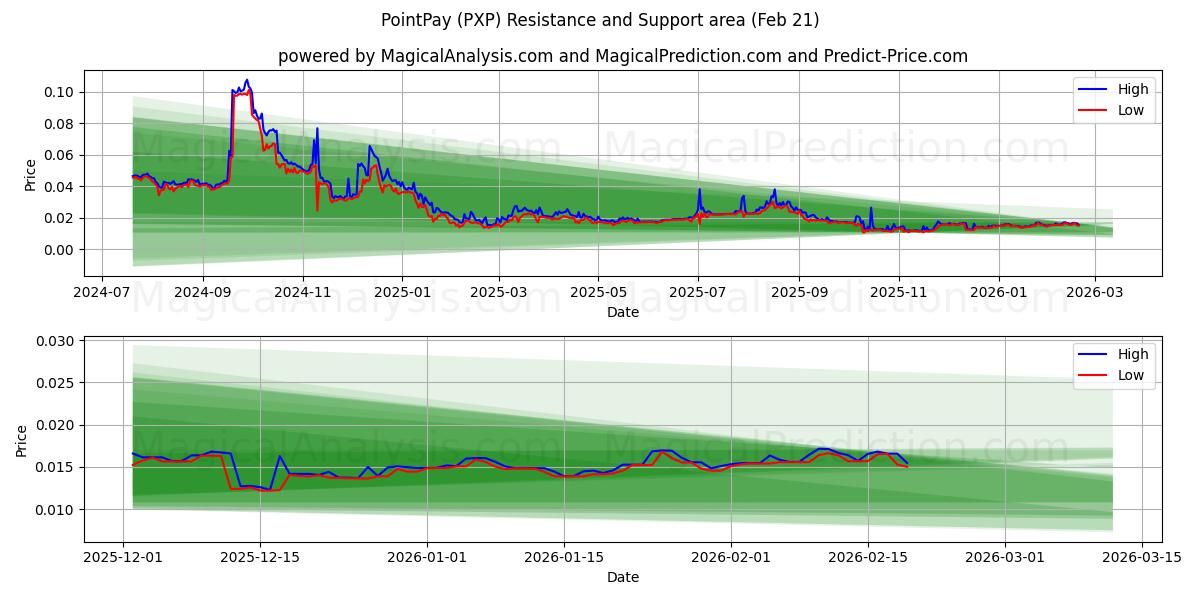Viewport: 1200px width, 600px height.
Task: Click the '0.00' y-axis tick on the top chart
Action: coord(61,250)
